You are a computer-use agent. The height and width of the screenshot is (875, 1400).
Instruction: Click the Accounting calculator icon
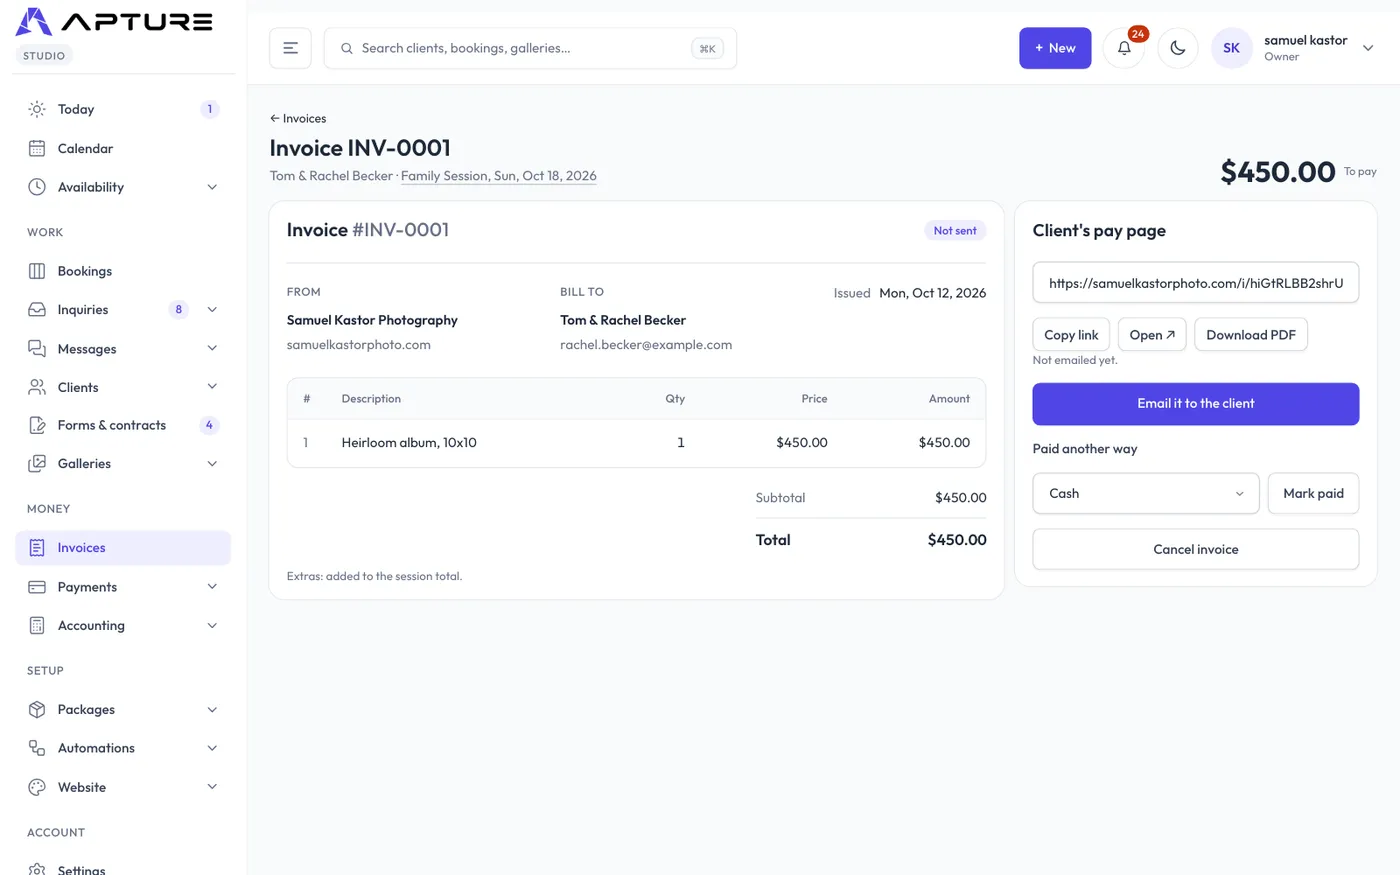click(37, 626)
